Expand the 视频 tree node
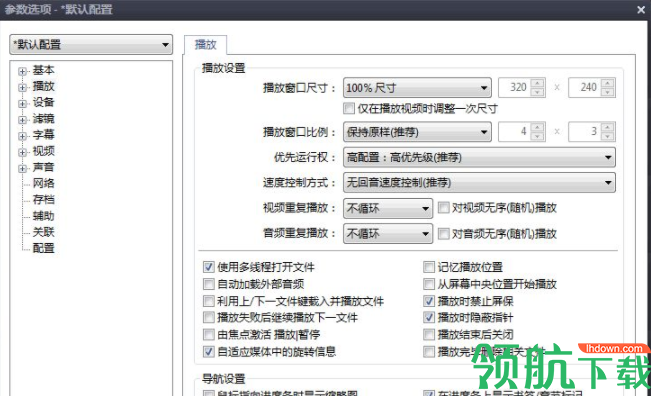This screenshot has width=651, height=396. pos(22,152)
